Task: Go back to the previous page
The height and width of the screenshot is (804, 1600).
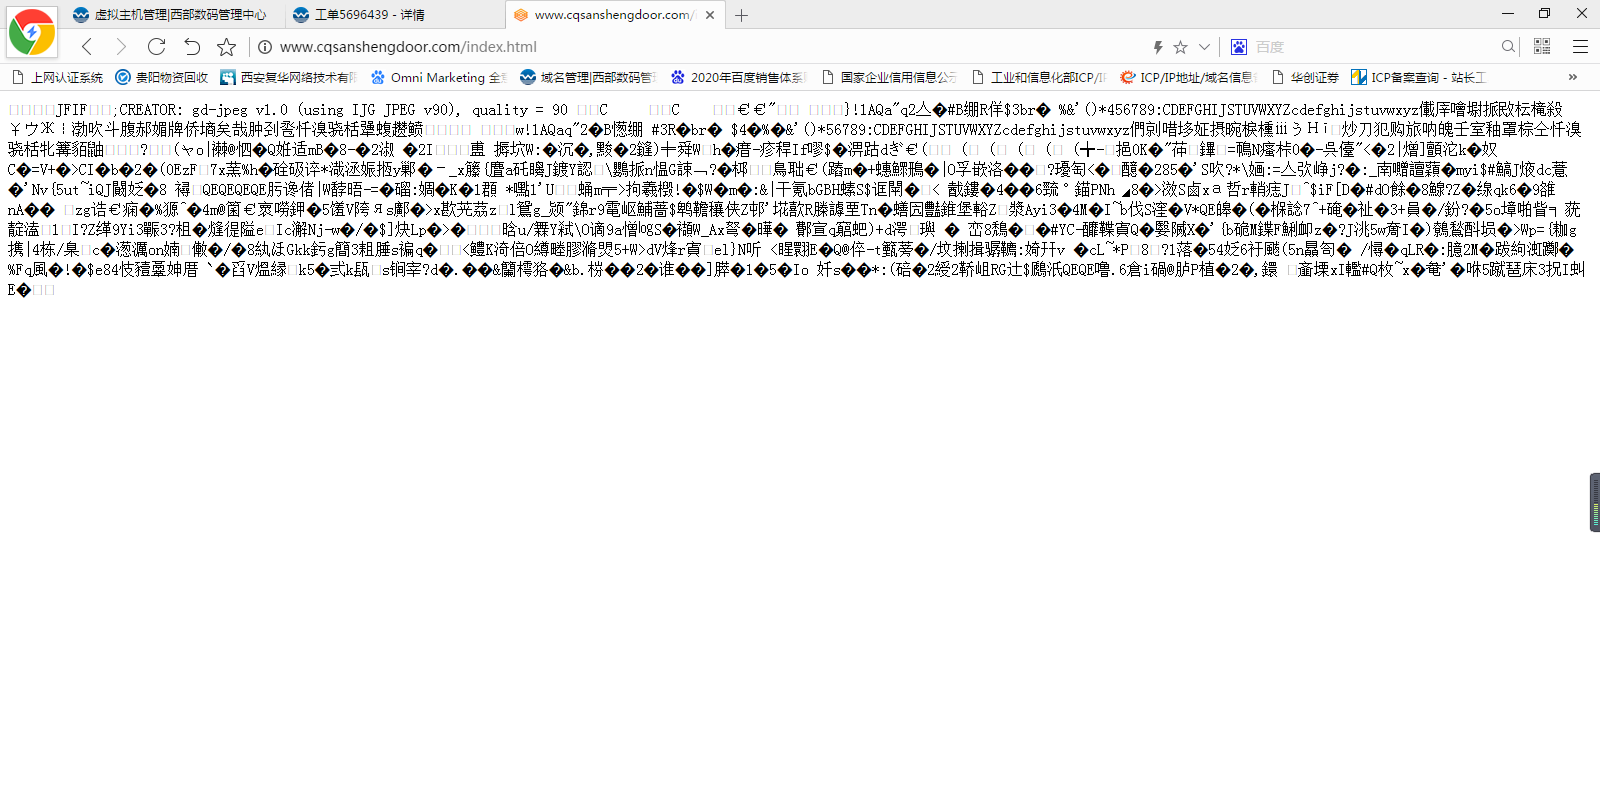Action: (x=87, y=47)
